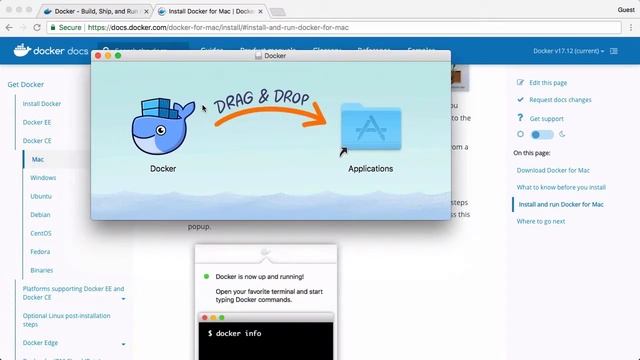The width and height of the screenshot is (640, 360).
Task: Click the Secure padlock icon
Action: pyautogui.click(x=53, y=27)
